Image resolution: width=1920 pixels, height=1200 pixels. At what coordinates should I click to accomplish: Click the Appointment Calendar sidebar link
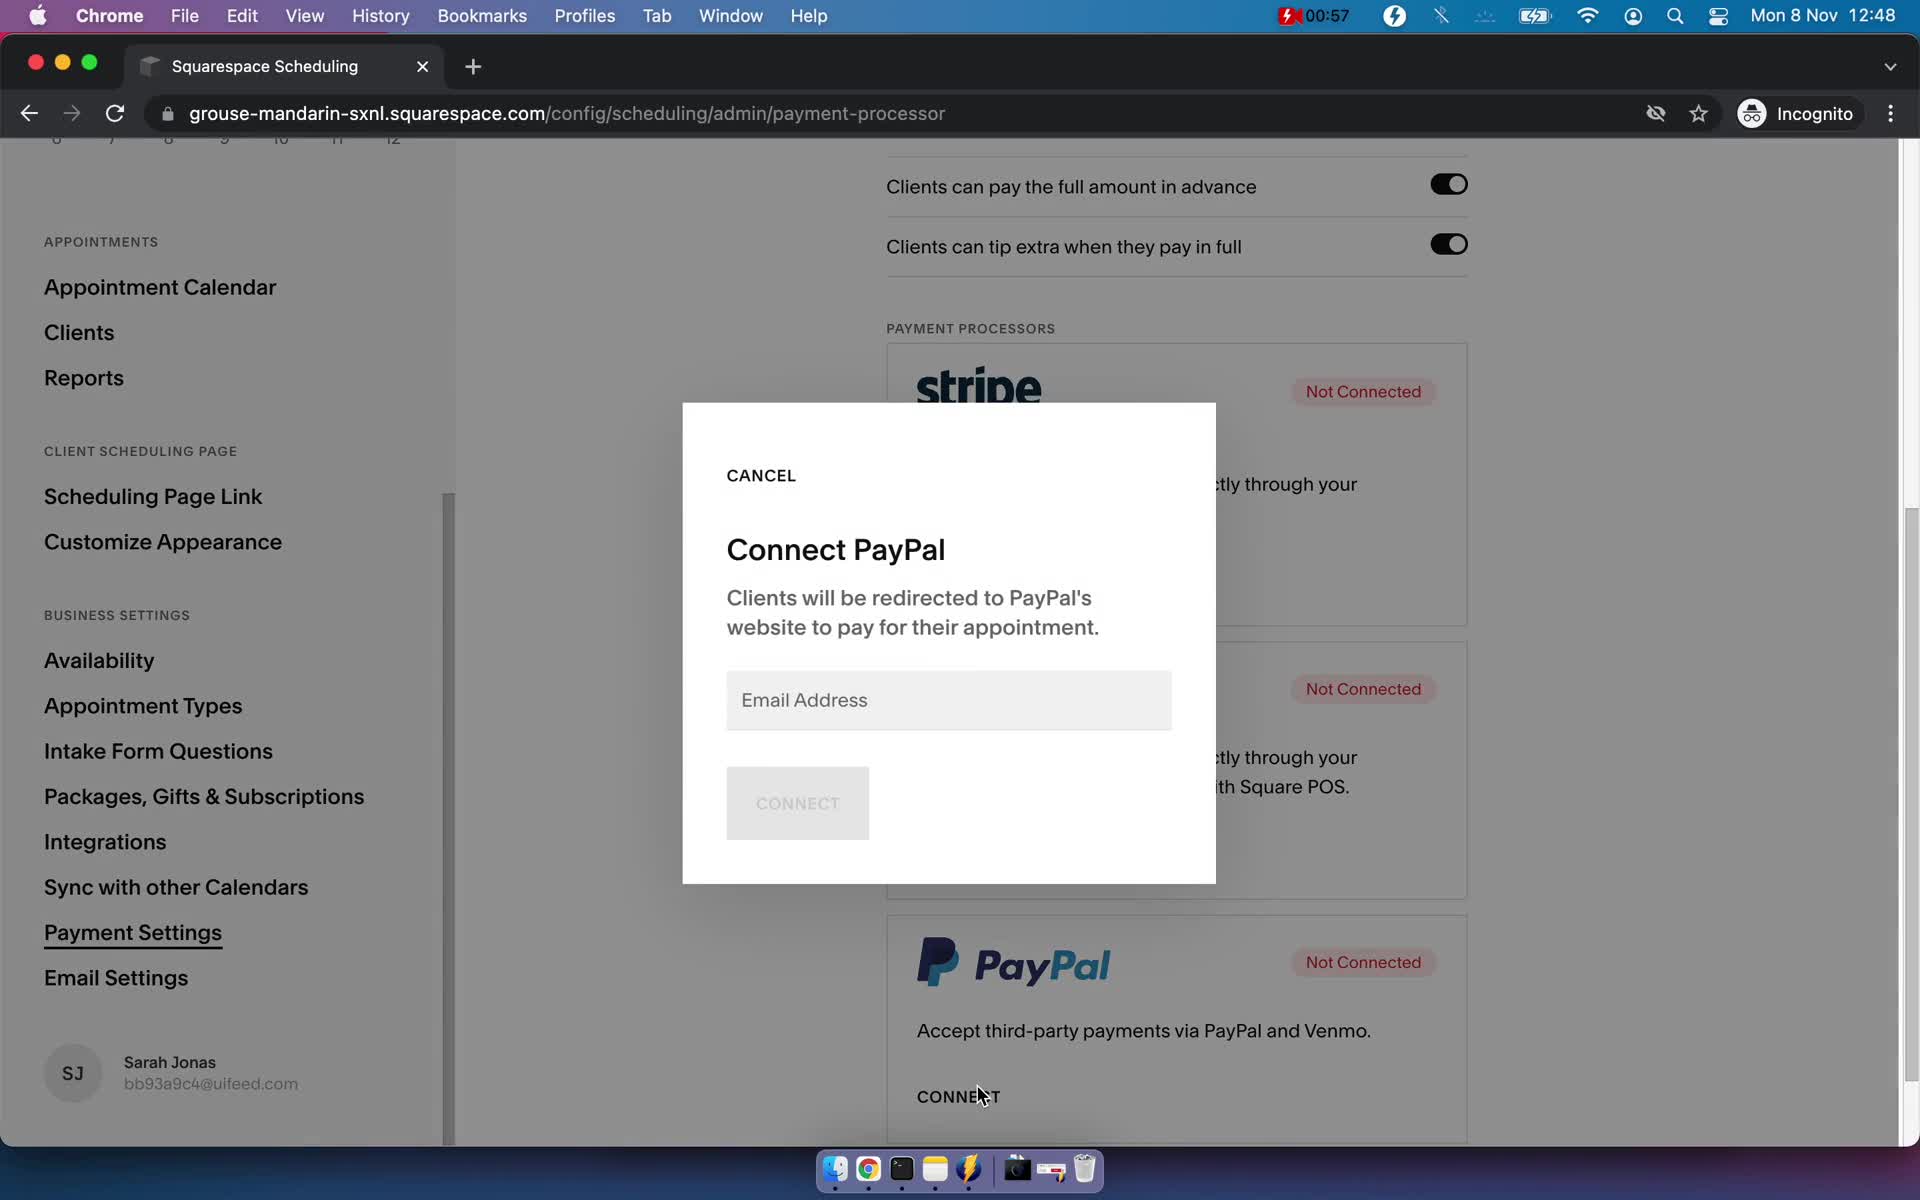coord(160,288)
